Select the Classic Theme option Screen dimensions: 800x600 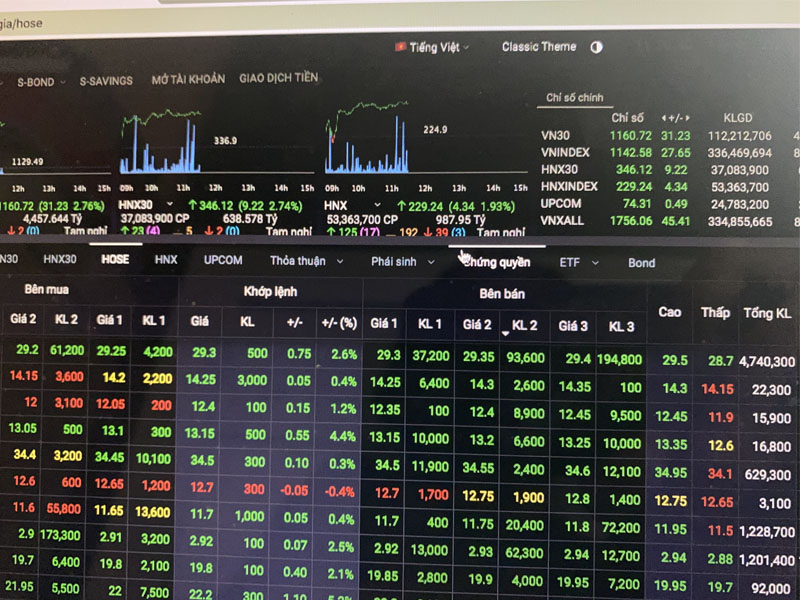pyautogui.click(x=539, y=47)
